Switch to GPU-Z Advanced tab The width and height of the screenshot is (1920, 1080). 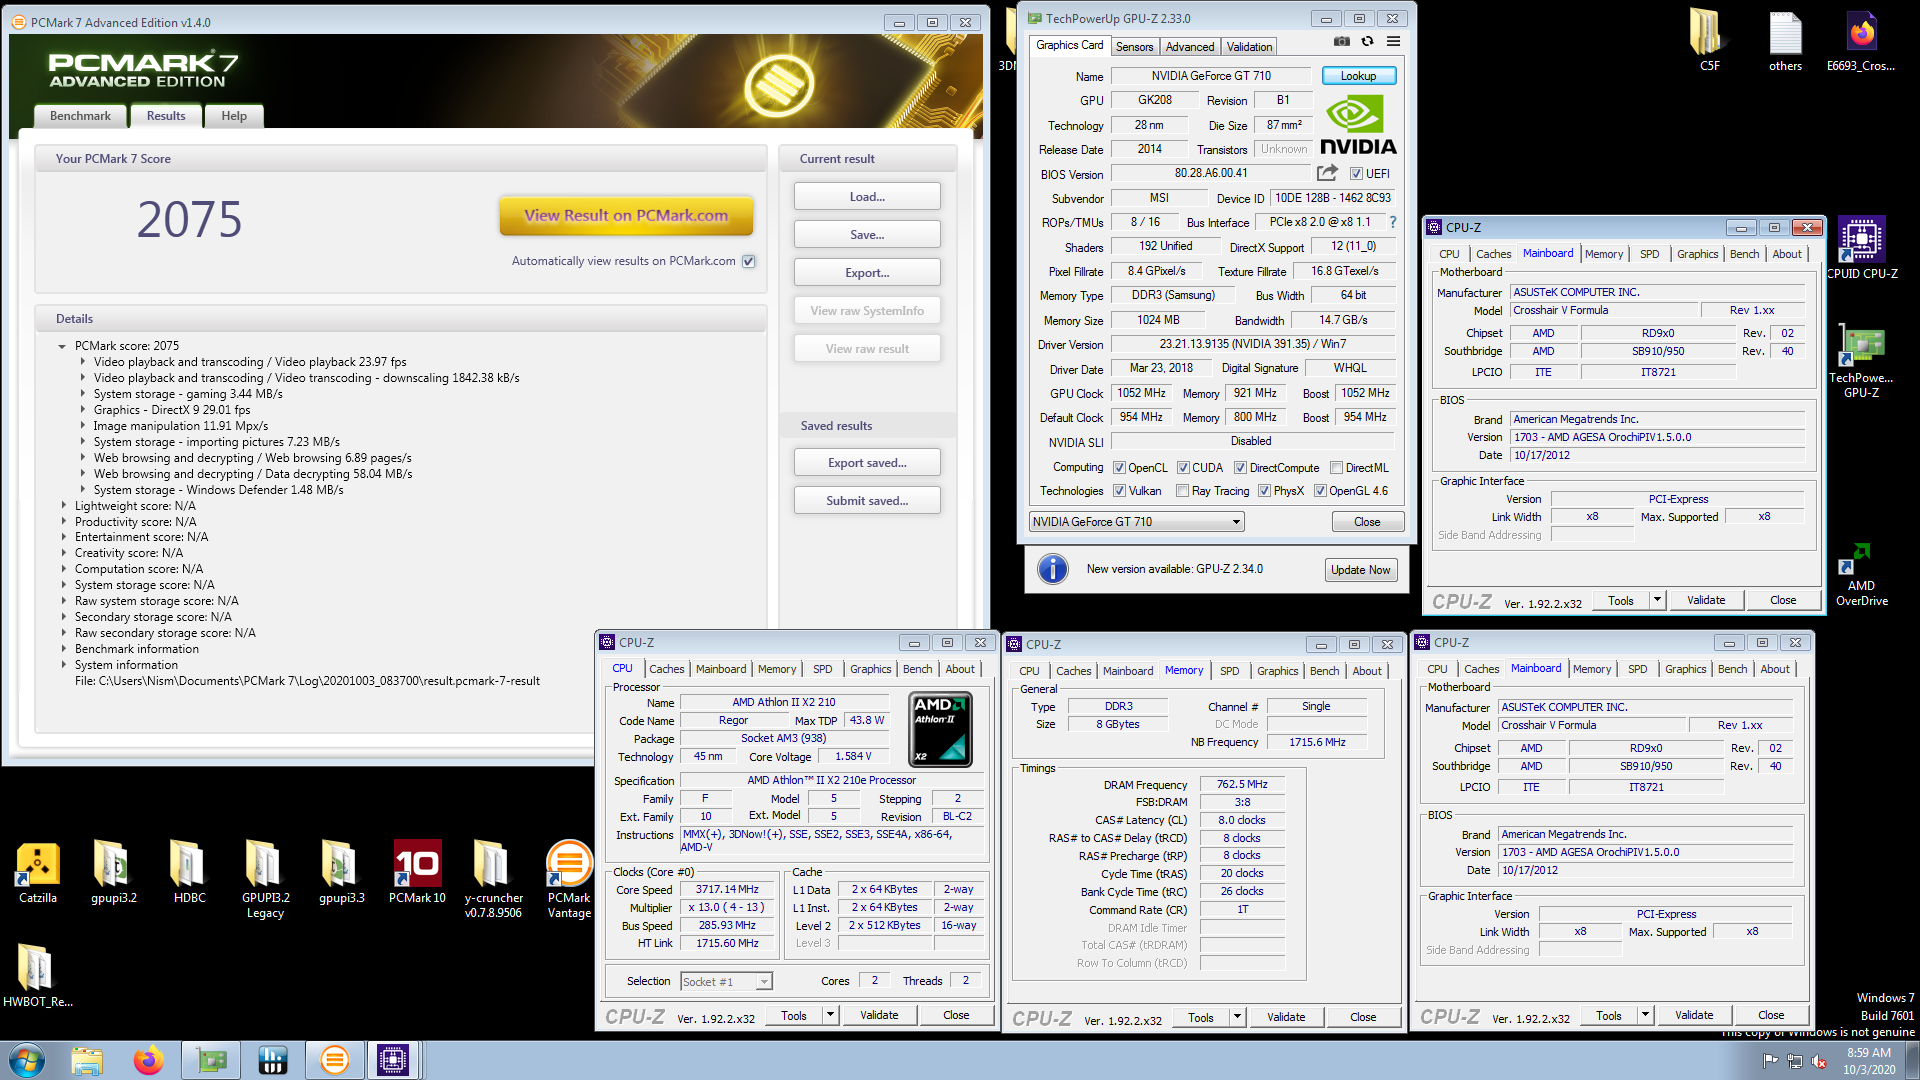coord(1190,47)
